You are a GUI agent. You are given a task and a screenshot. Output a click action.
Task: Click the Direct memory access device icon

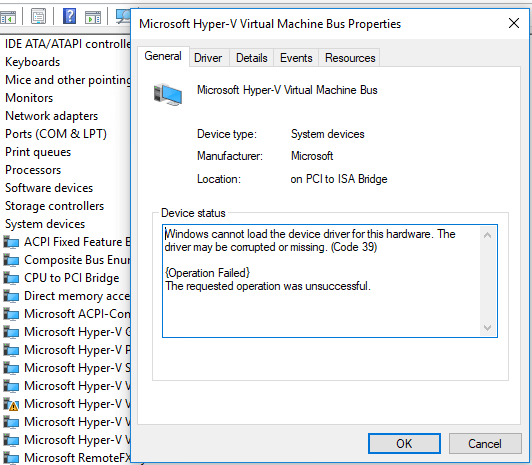click(11, 296)
